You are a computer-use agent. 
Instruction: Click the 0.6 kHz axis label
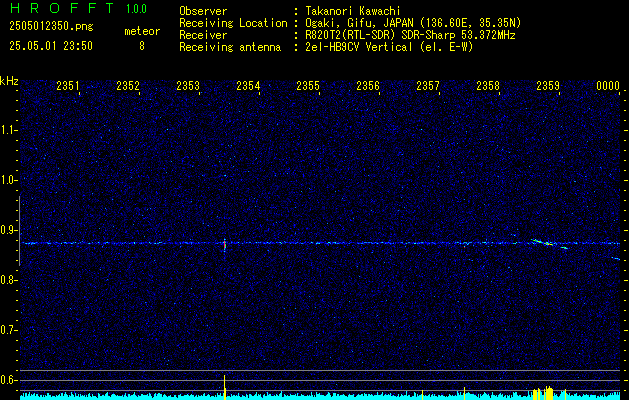pos(9,380)
